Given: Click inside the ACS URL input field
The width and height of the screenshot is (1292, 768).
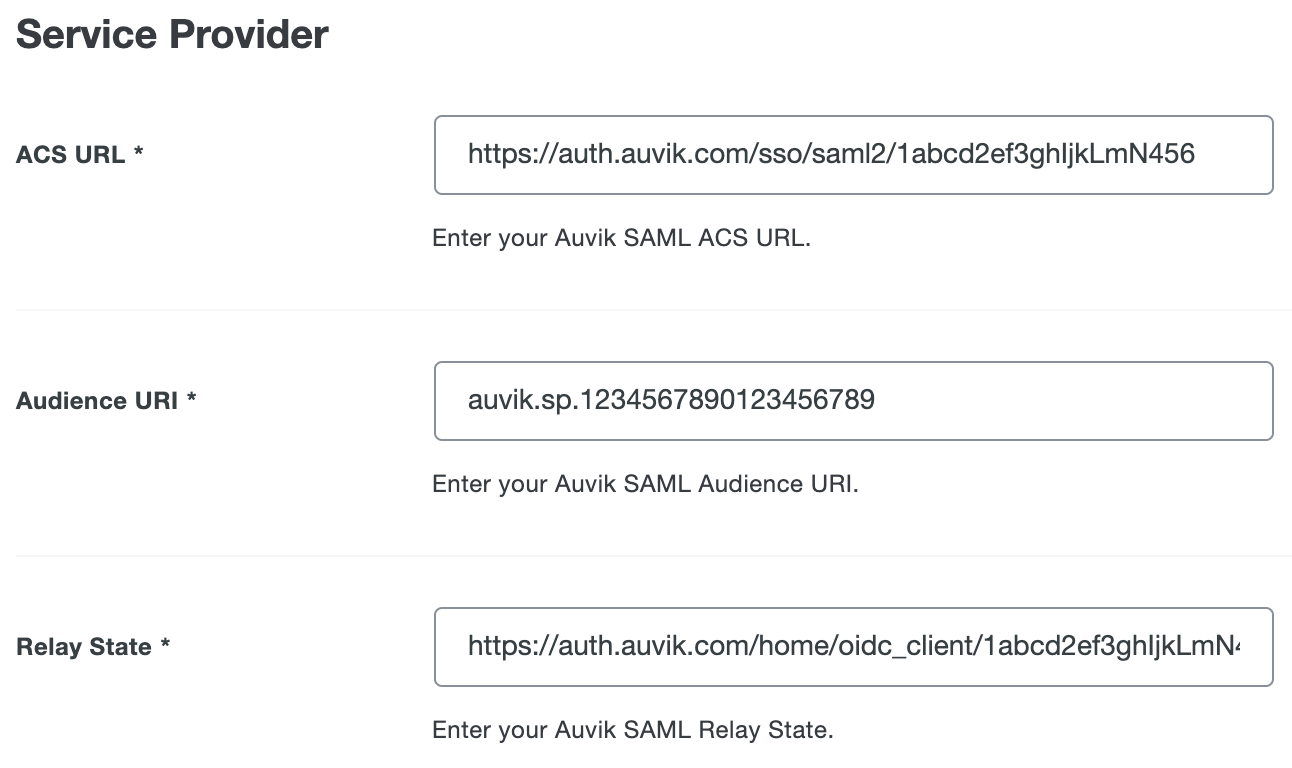Looking at the screenshot, I should (x=854, y=154).
